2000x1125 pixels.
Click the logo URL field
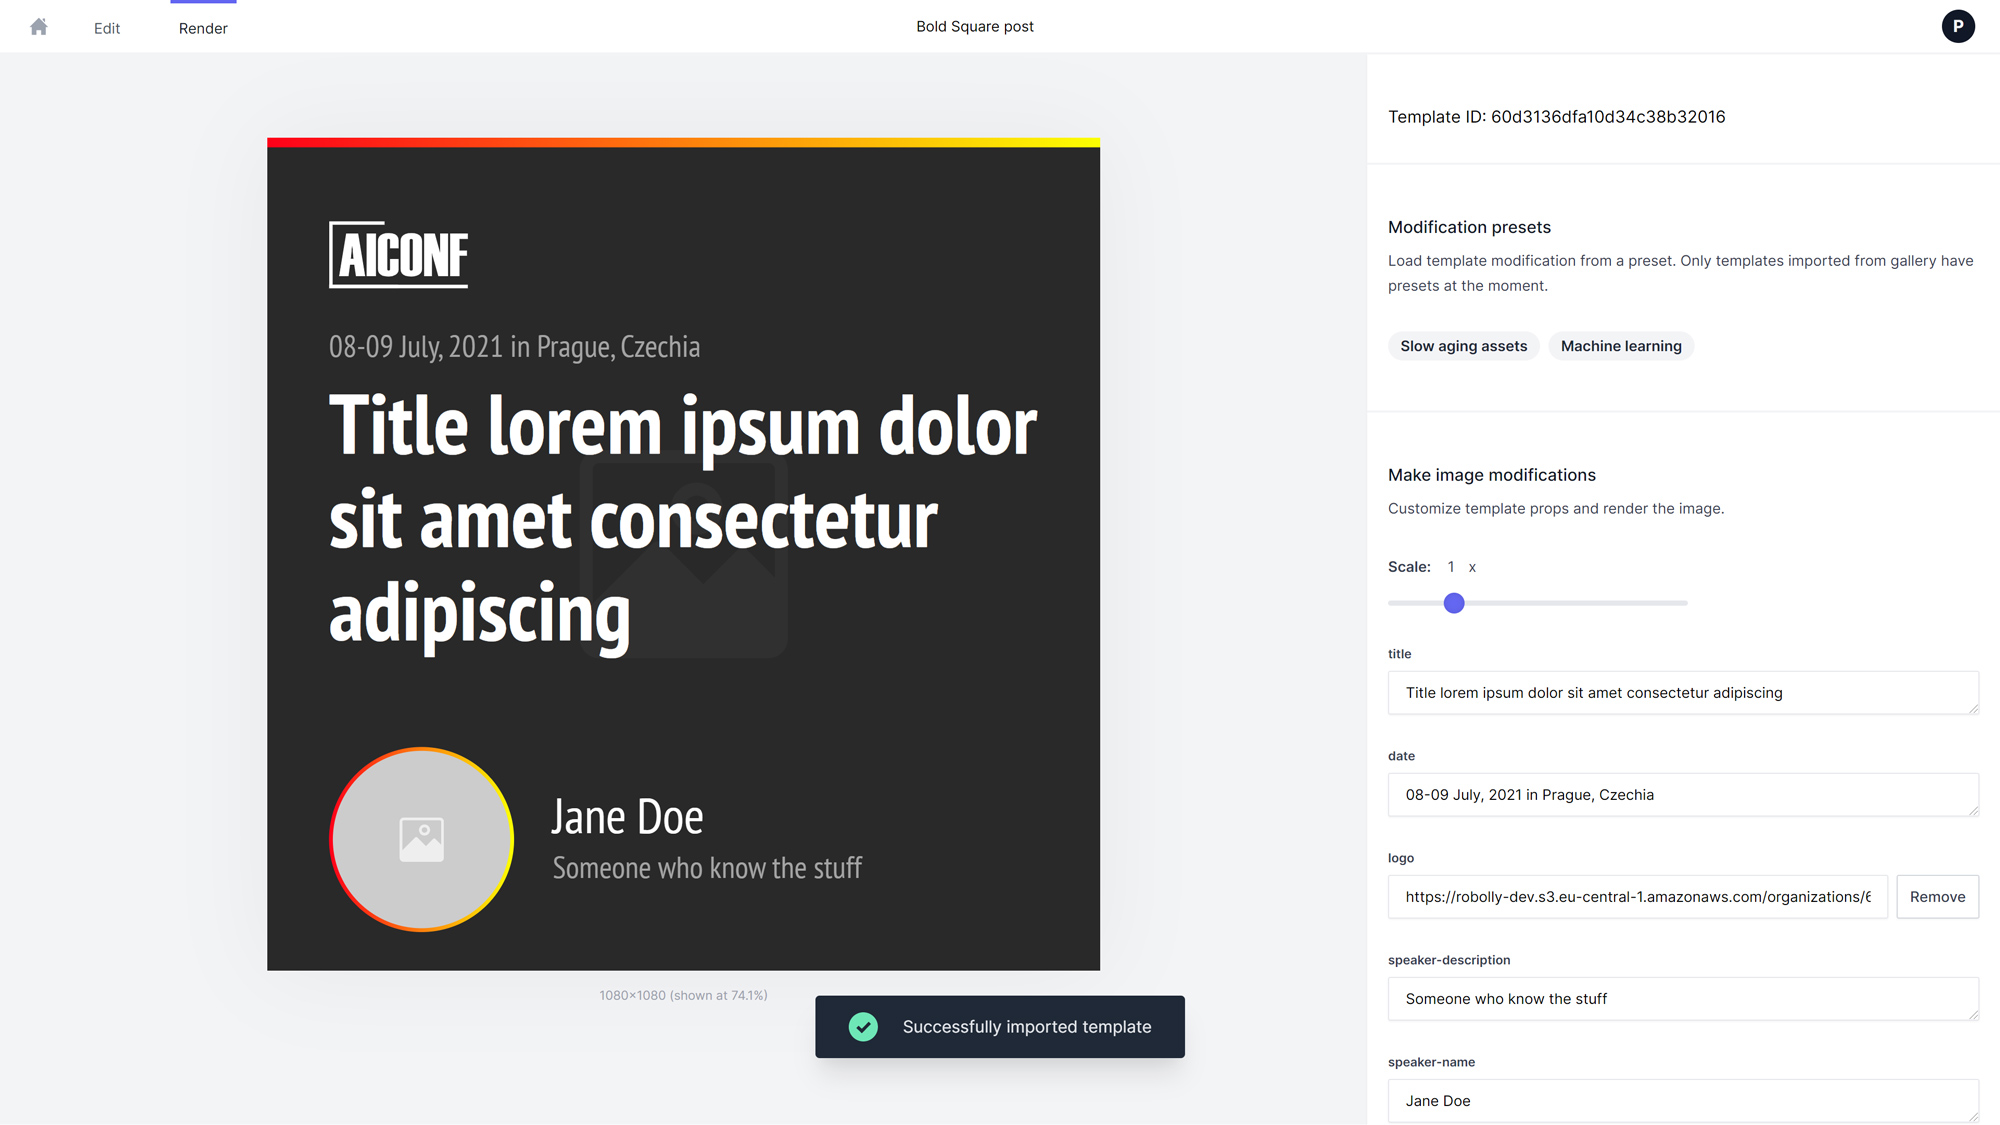[1636, 897]
